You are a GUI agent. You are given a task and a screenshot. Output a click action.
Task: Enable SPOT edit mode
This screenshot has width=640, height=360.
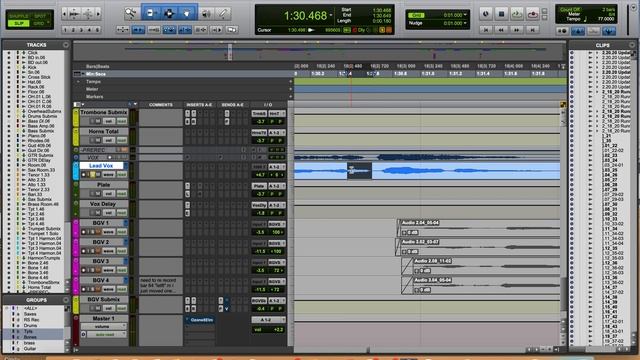point(40,16)
